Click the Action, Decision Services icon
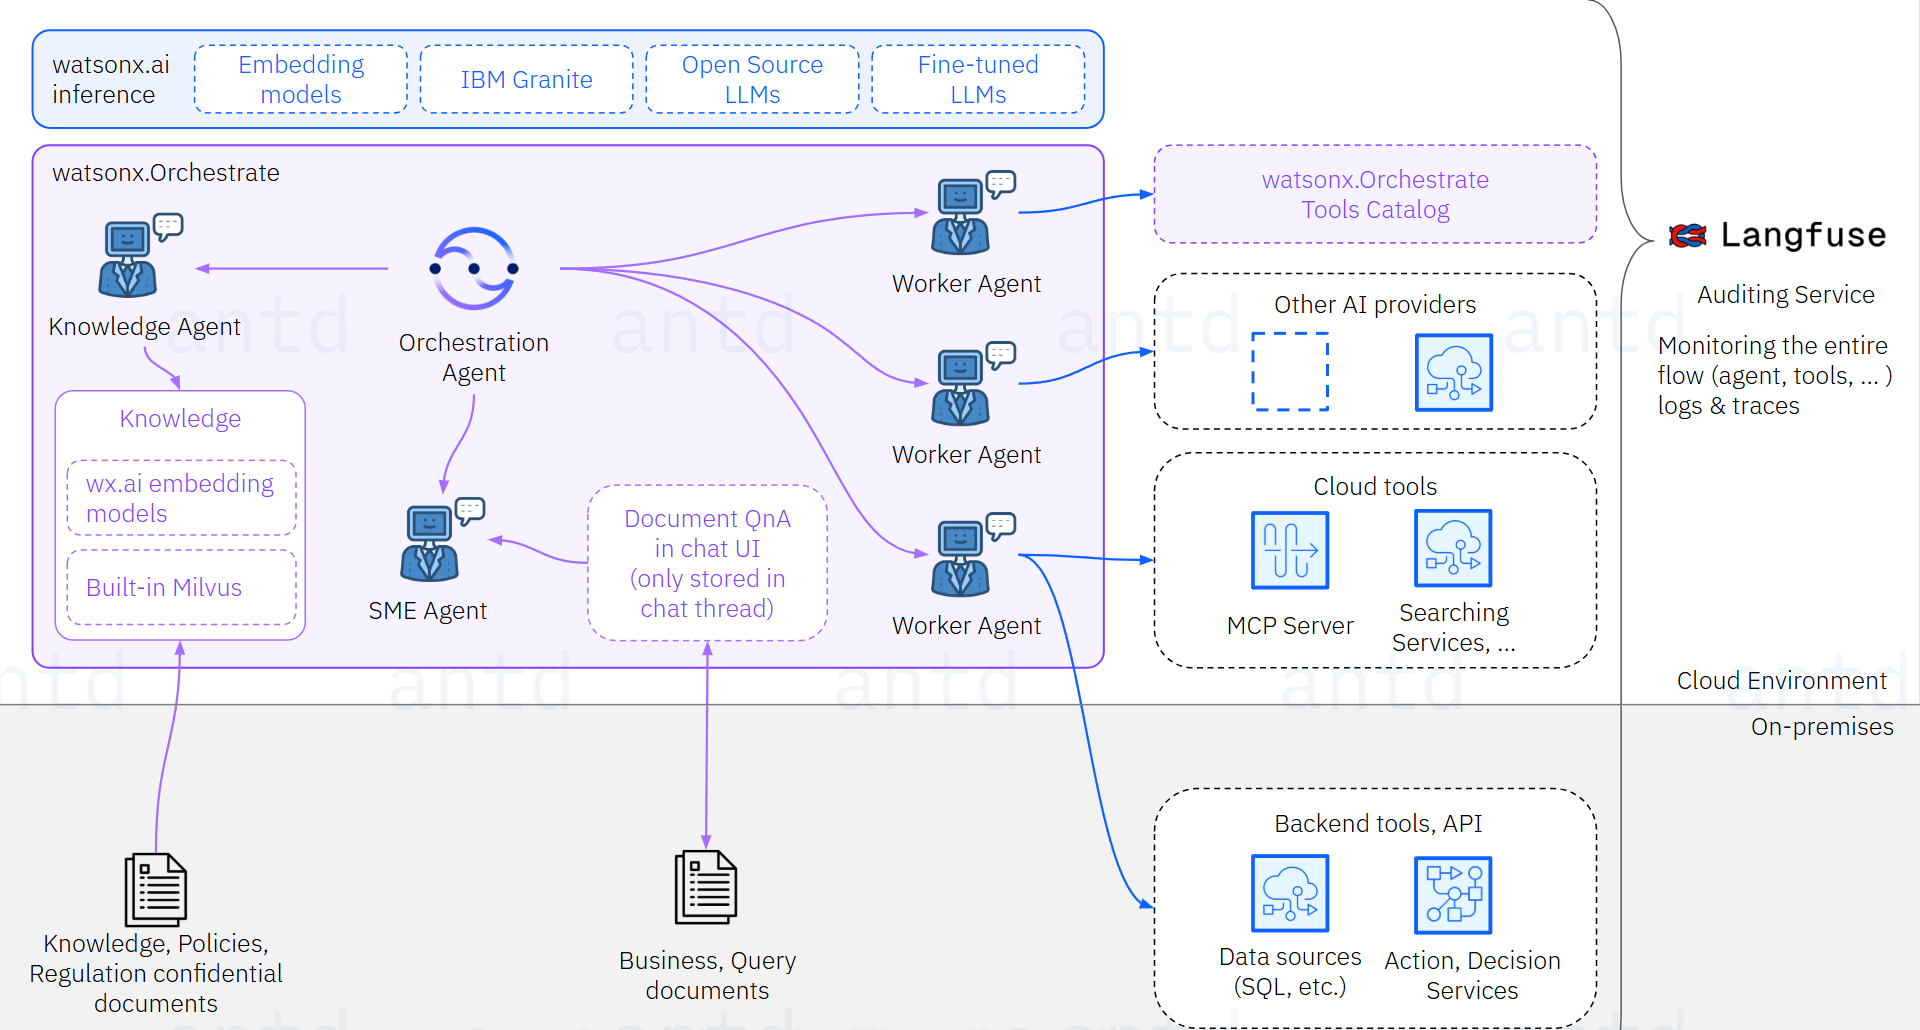1920x1030 pixels. pos(1452,894)
